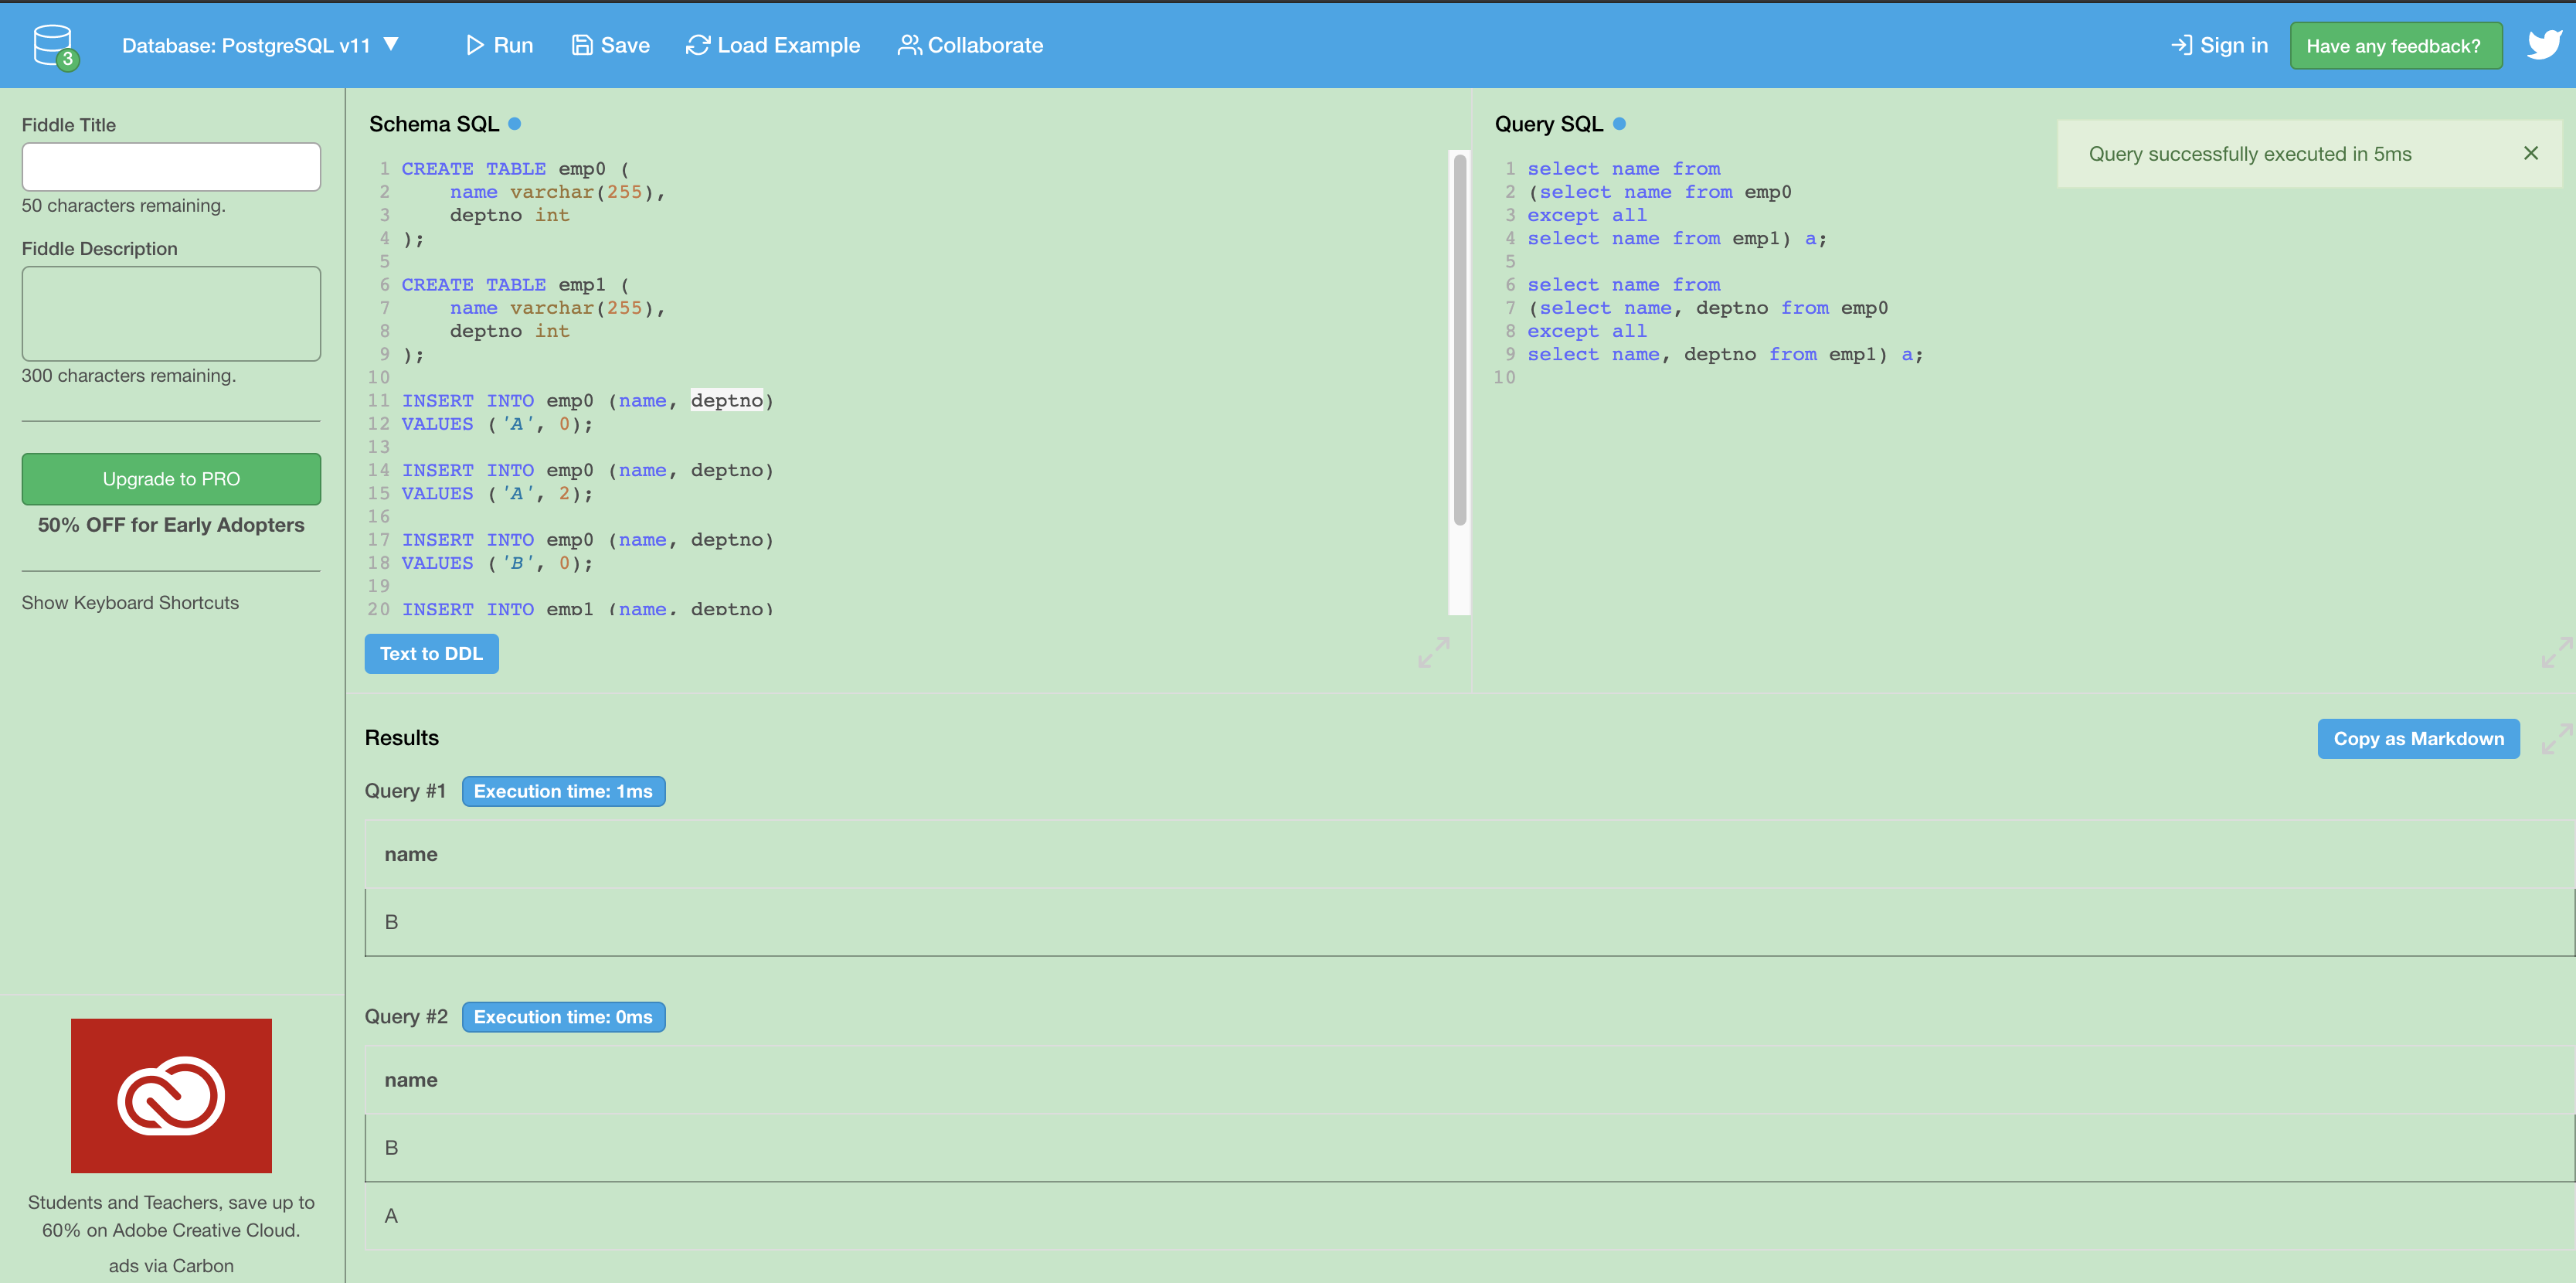The height and width of the screenshot is (1283, 2576).
Task: Dismiss the query success notification
Action: 2530,153
